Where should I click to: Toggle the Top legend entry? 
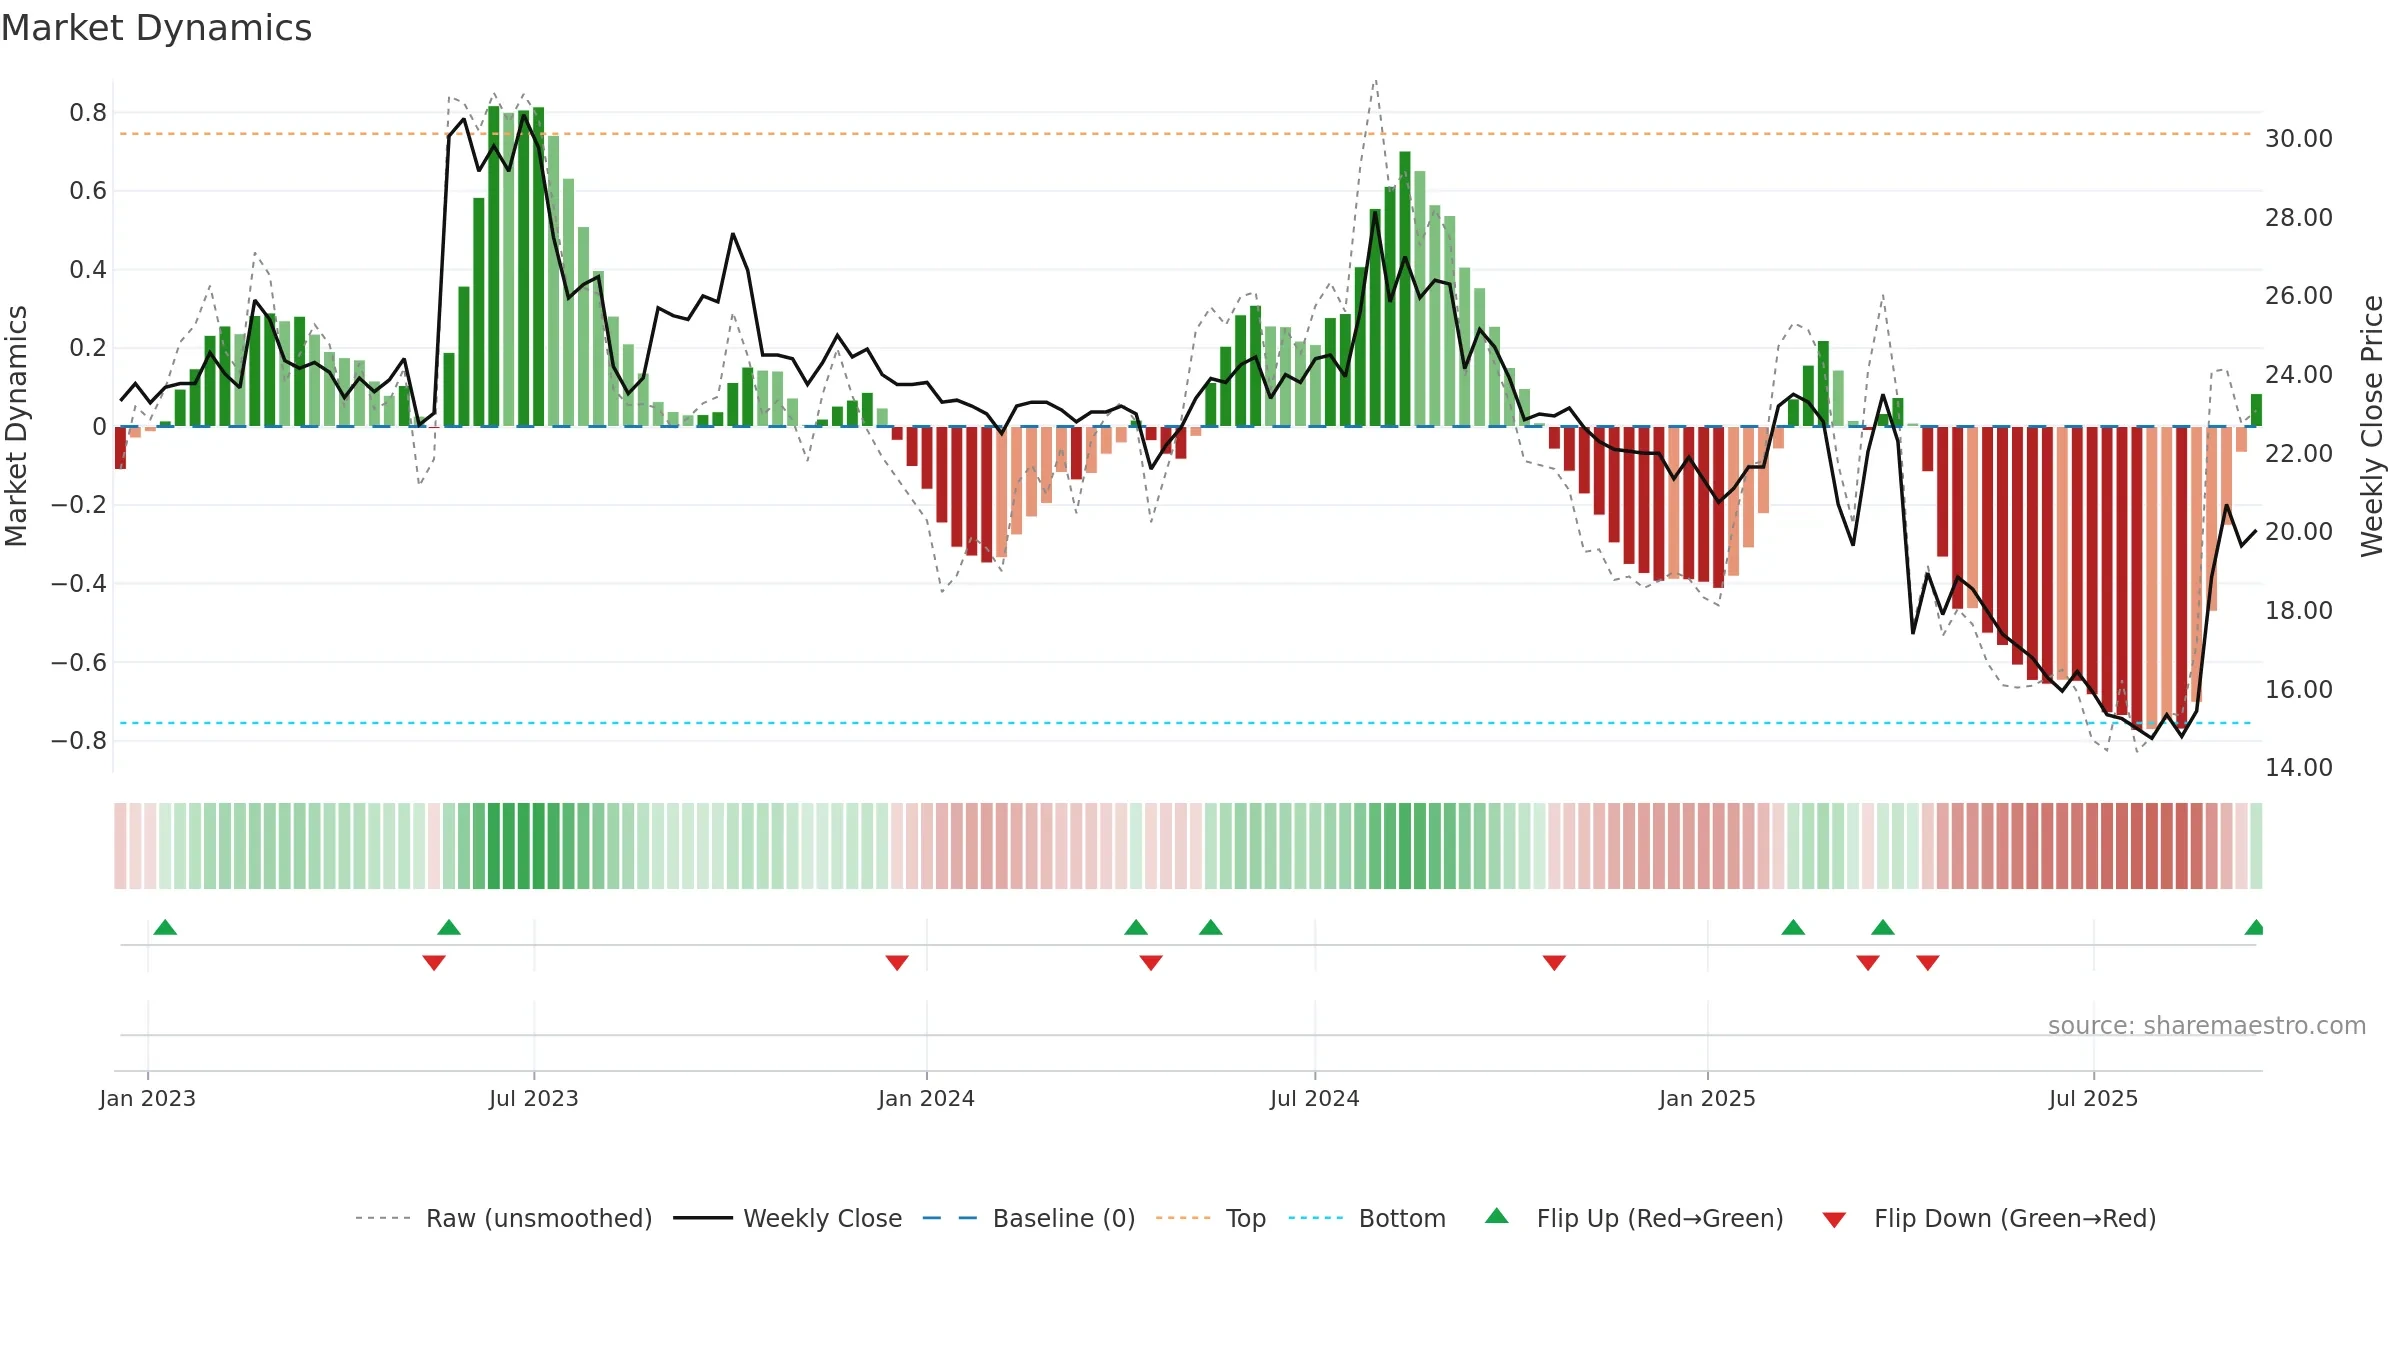[1210, 1218]
